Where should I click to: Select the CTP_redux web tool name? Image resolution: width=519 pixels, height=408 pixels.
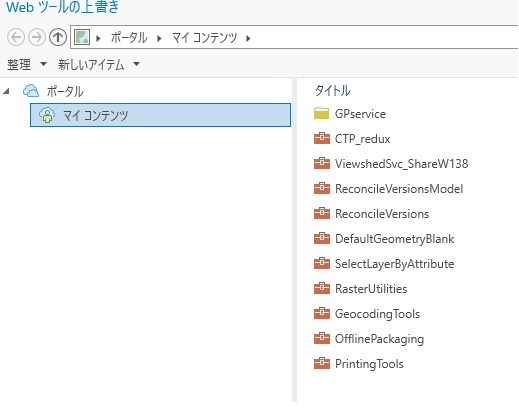point(362,139)
